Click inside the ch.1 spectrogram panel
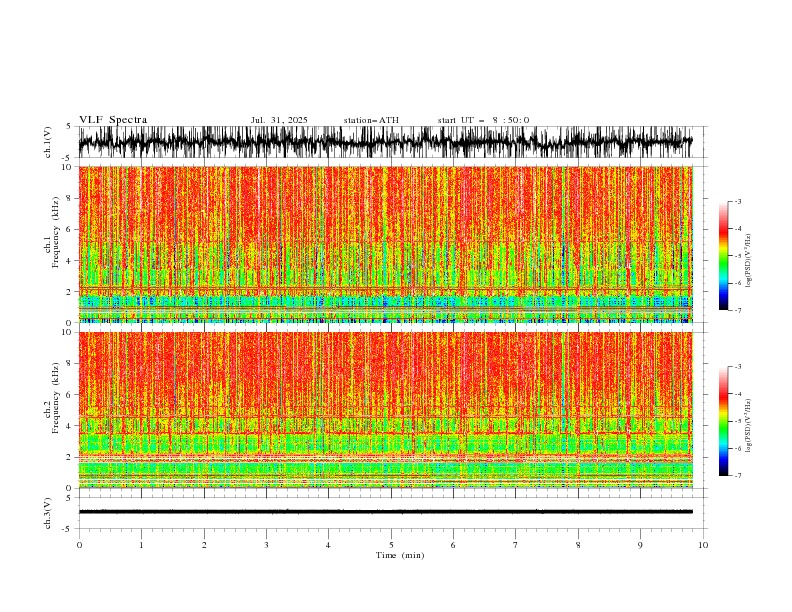The height and width of the screenshot is (612, 792). coord(385,244)
